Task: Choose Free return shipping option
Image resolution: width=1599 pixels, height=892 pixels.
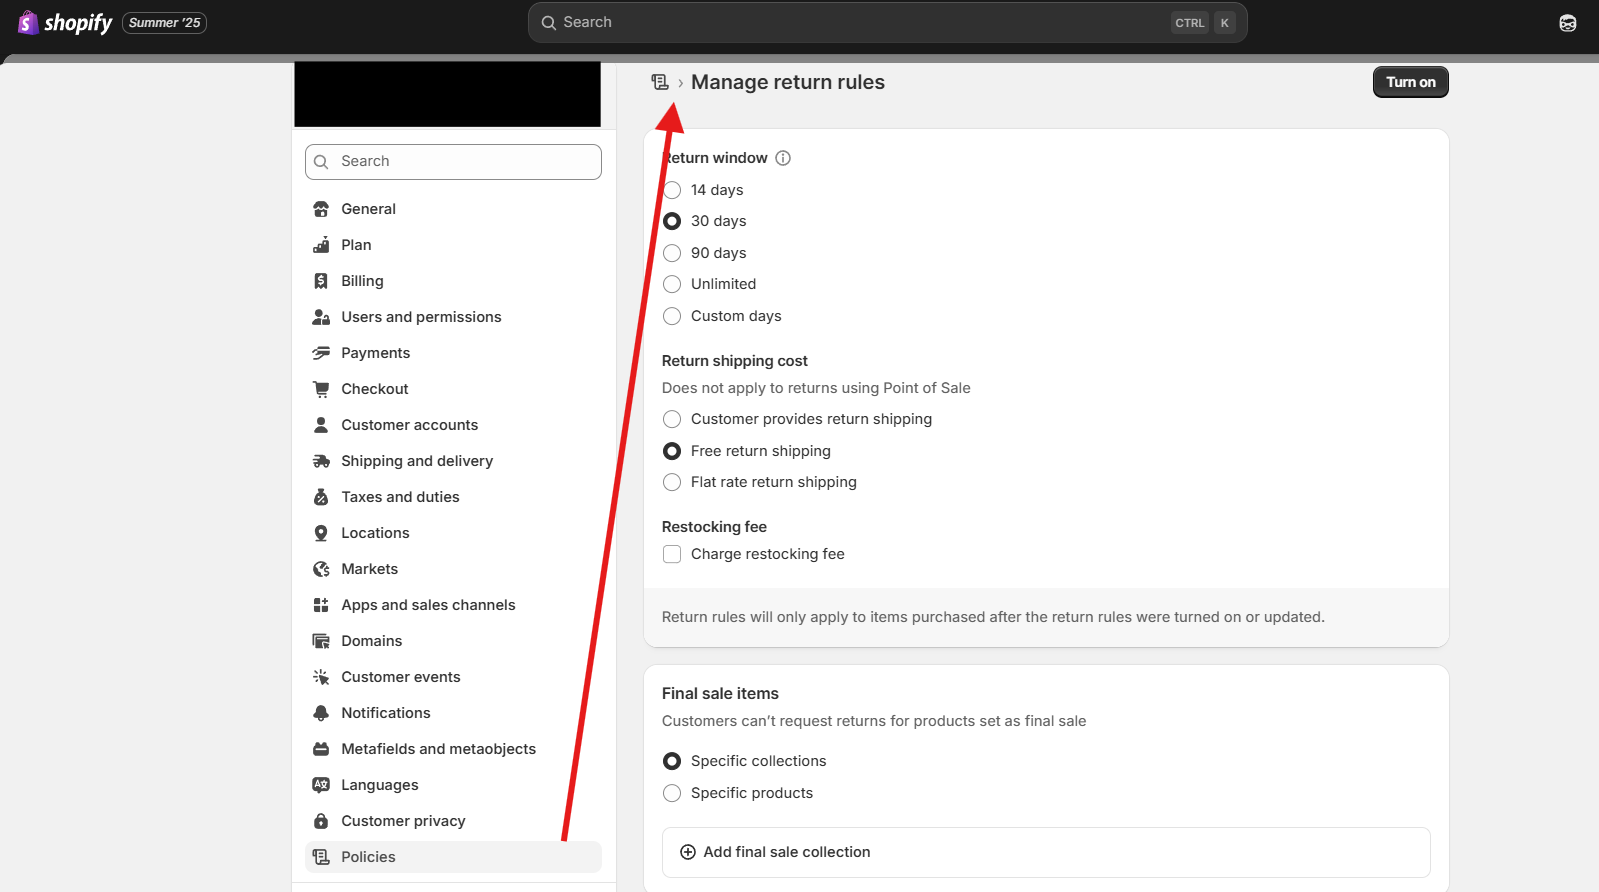Action: (672, 451)
